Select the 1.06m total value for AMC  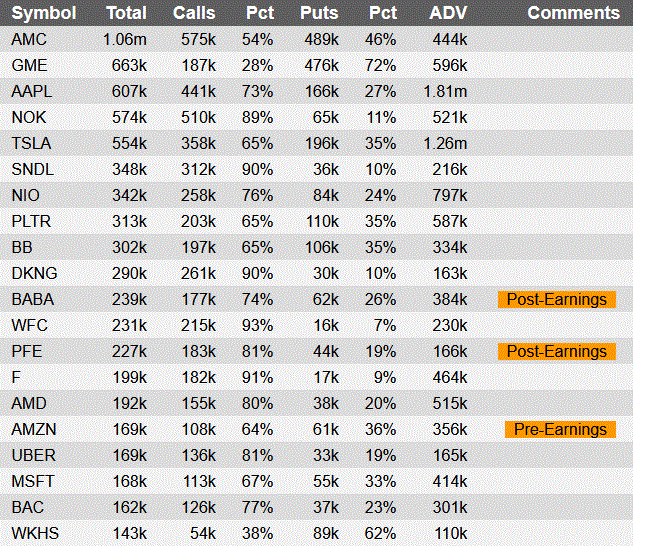pyautogui.click(x=125, y=39)
